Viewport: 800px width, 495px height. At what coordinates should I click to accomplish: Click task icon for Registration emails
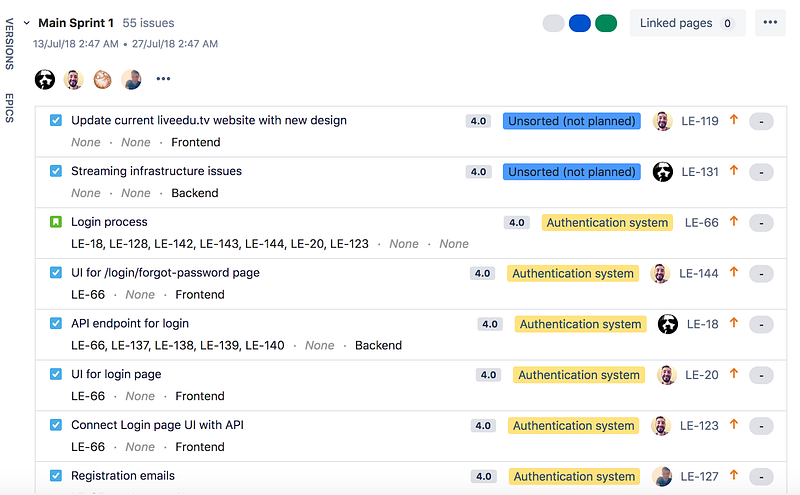56,476
